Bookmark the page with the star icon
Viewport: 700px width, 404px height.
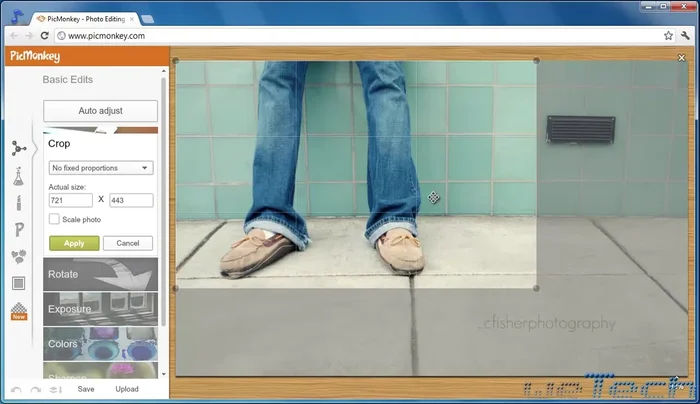[x=668, y=36]
